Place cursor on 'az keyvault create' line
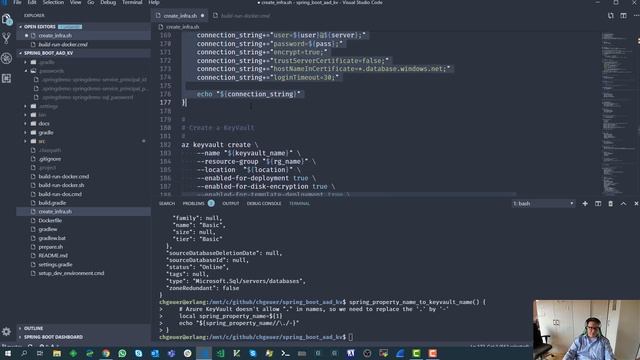The width and height of the screenshot is (640, 360). (x=220, y=145)
